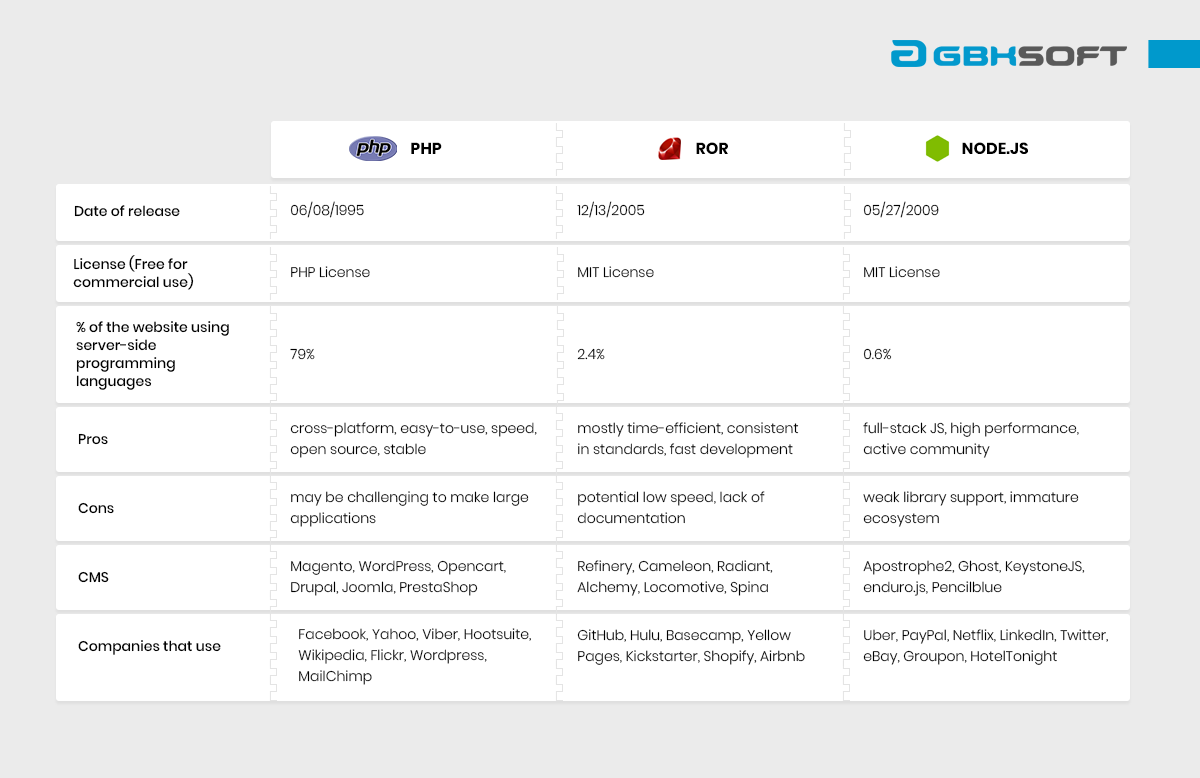Viewport: 1200px width, 778px height.
Task: Click the GBKSOFT logo at top right
Action: coord(1009,54)
